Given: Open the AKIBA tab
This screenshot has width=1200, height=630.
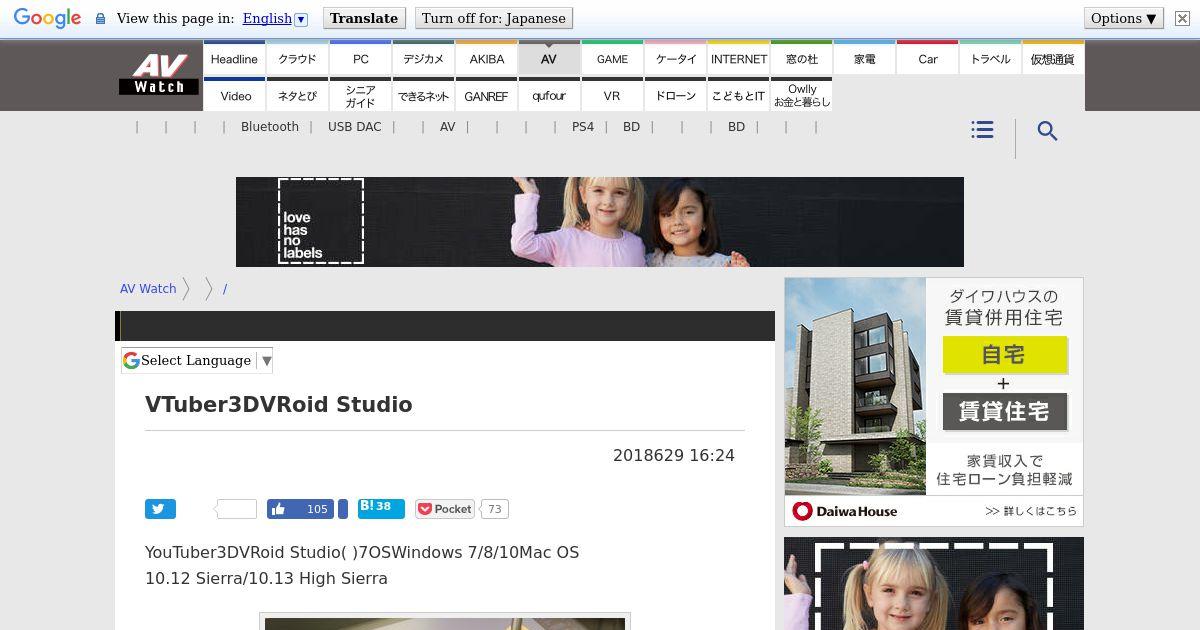Looking at the screenshot, I should tap(487, 58).
